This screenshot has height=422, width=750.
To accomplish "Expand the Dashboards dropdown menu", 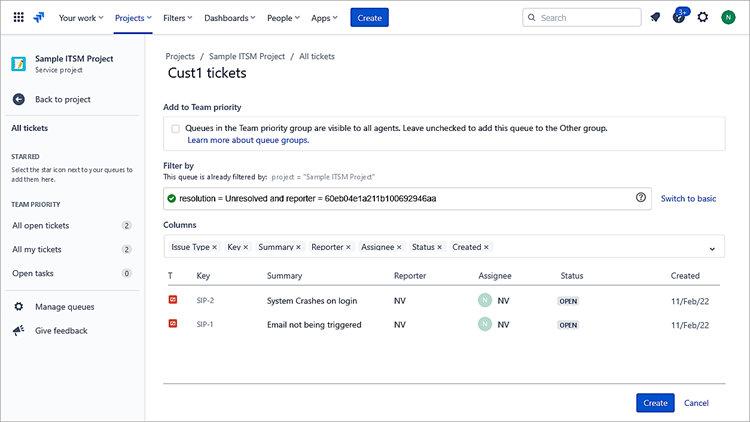I will (x=229, y=17).
